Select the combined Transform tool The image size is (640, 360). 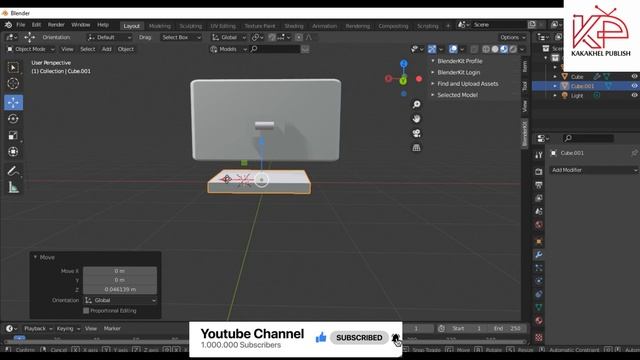[x=13, y=152]
